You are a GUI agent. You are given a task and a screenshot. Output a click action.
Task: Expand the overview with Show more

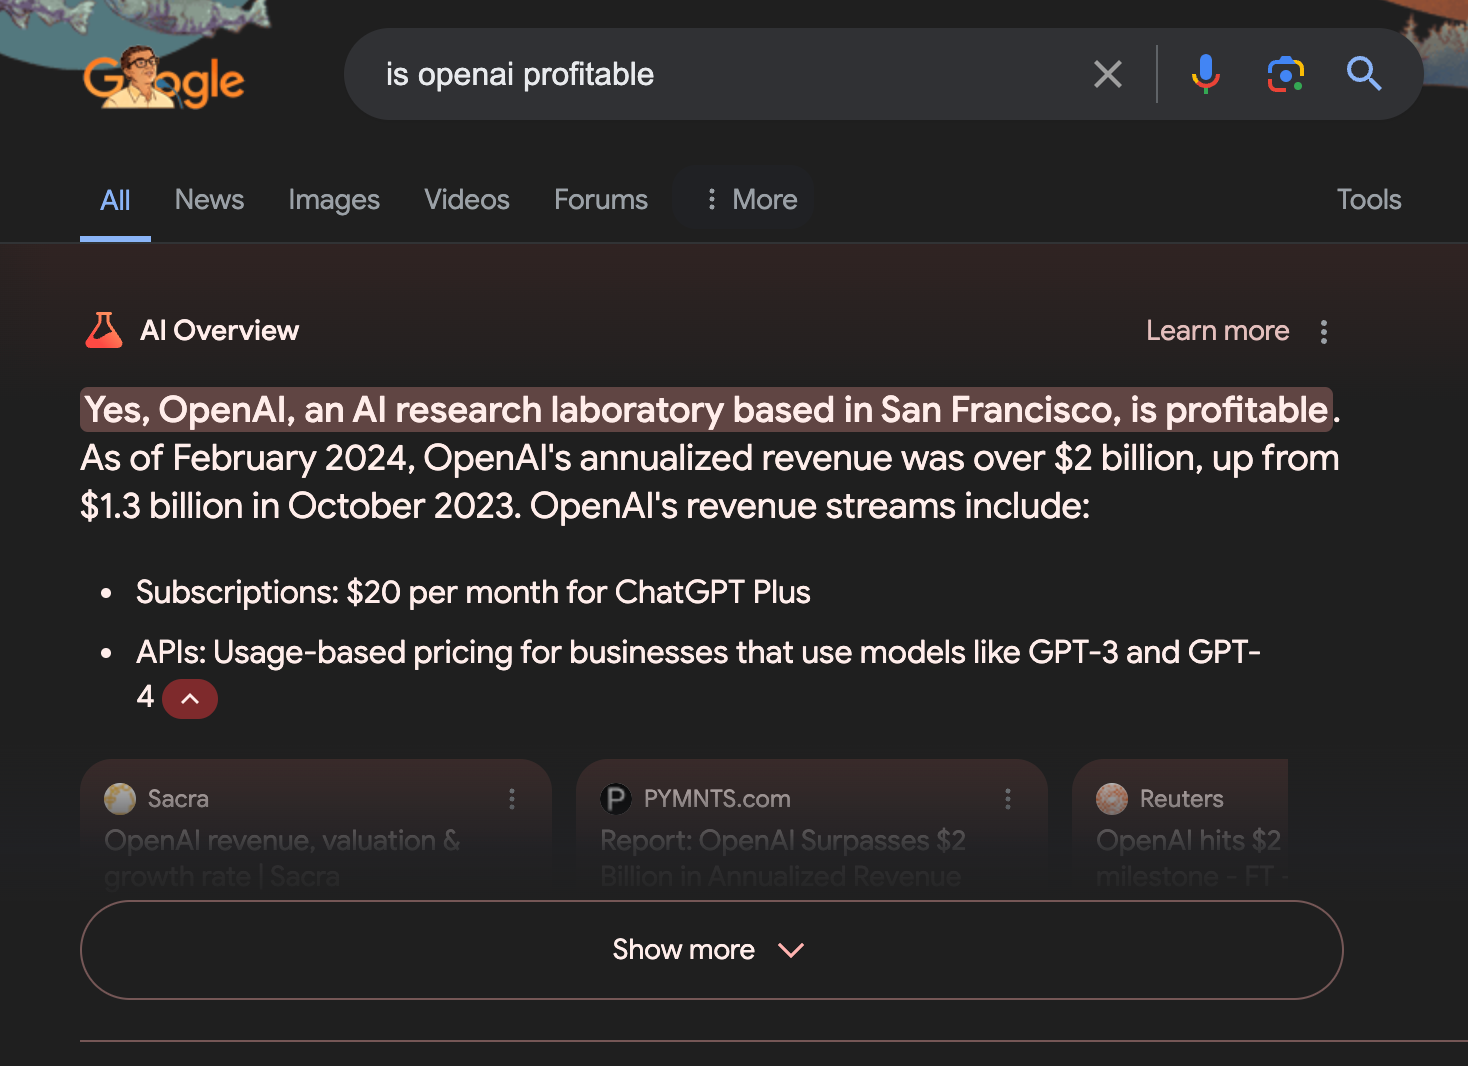click(x=711, y=950)
